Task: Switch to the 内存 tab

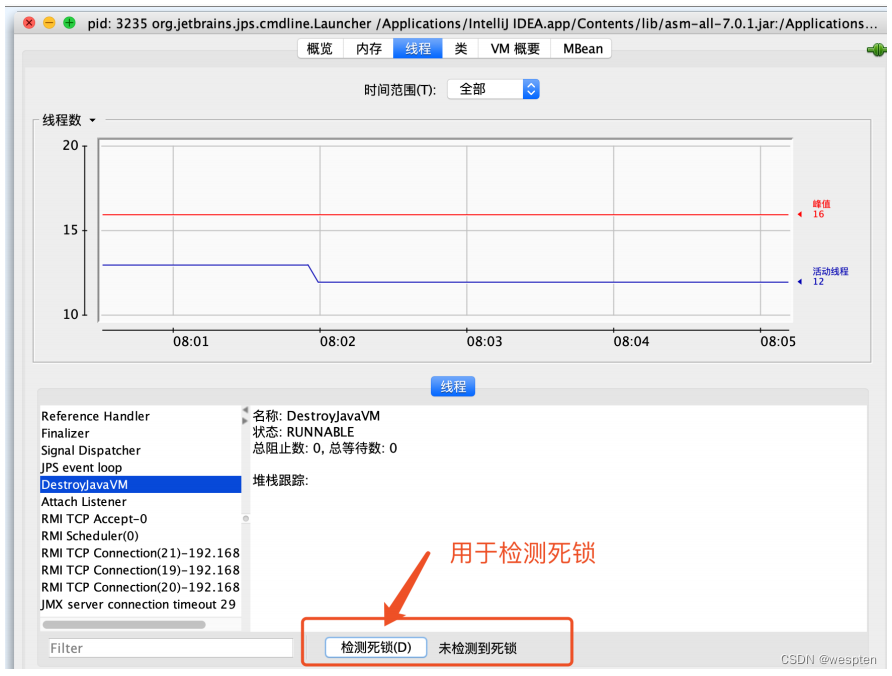Action: pyautogui.click(x=369, y=49)
